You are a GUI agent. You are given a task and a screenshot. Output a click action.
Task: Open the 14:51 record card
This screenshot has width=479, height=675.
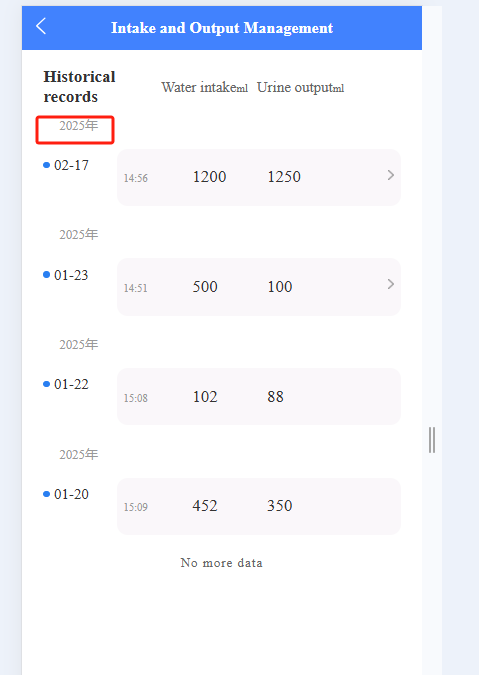(259, 287)
